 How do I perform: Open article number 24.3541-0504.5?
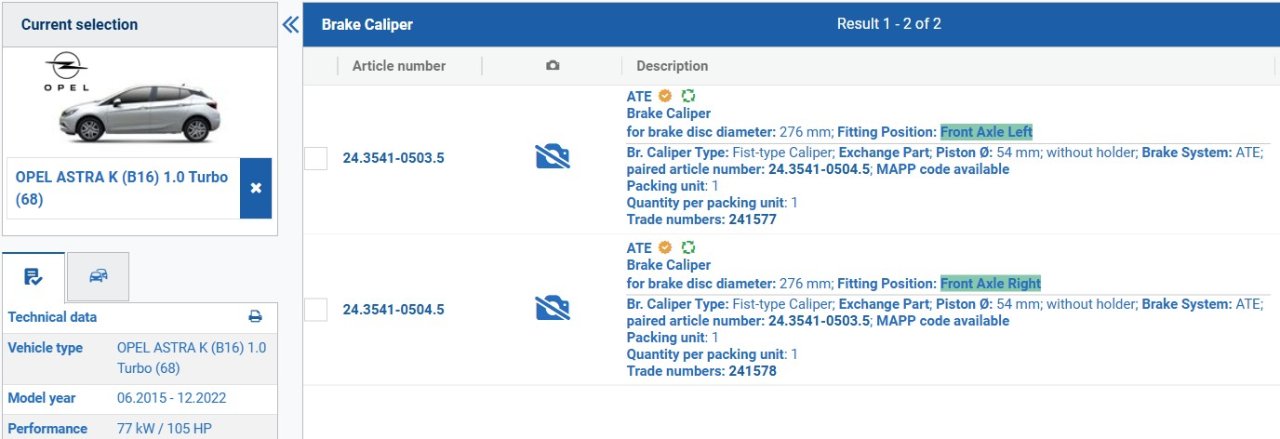click(393, 310)
